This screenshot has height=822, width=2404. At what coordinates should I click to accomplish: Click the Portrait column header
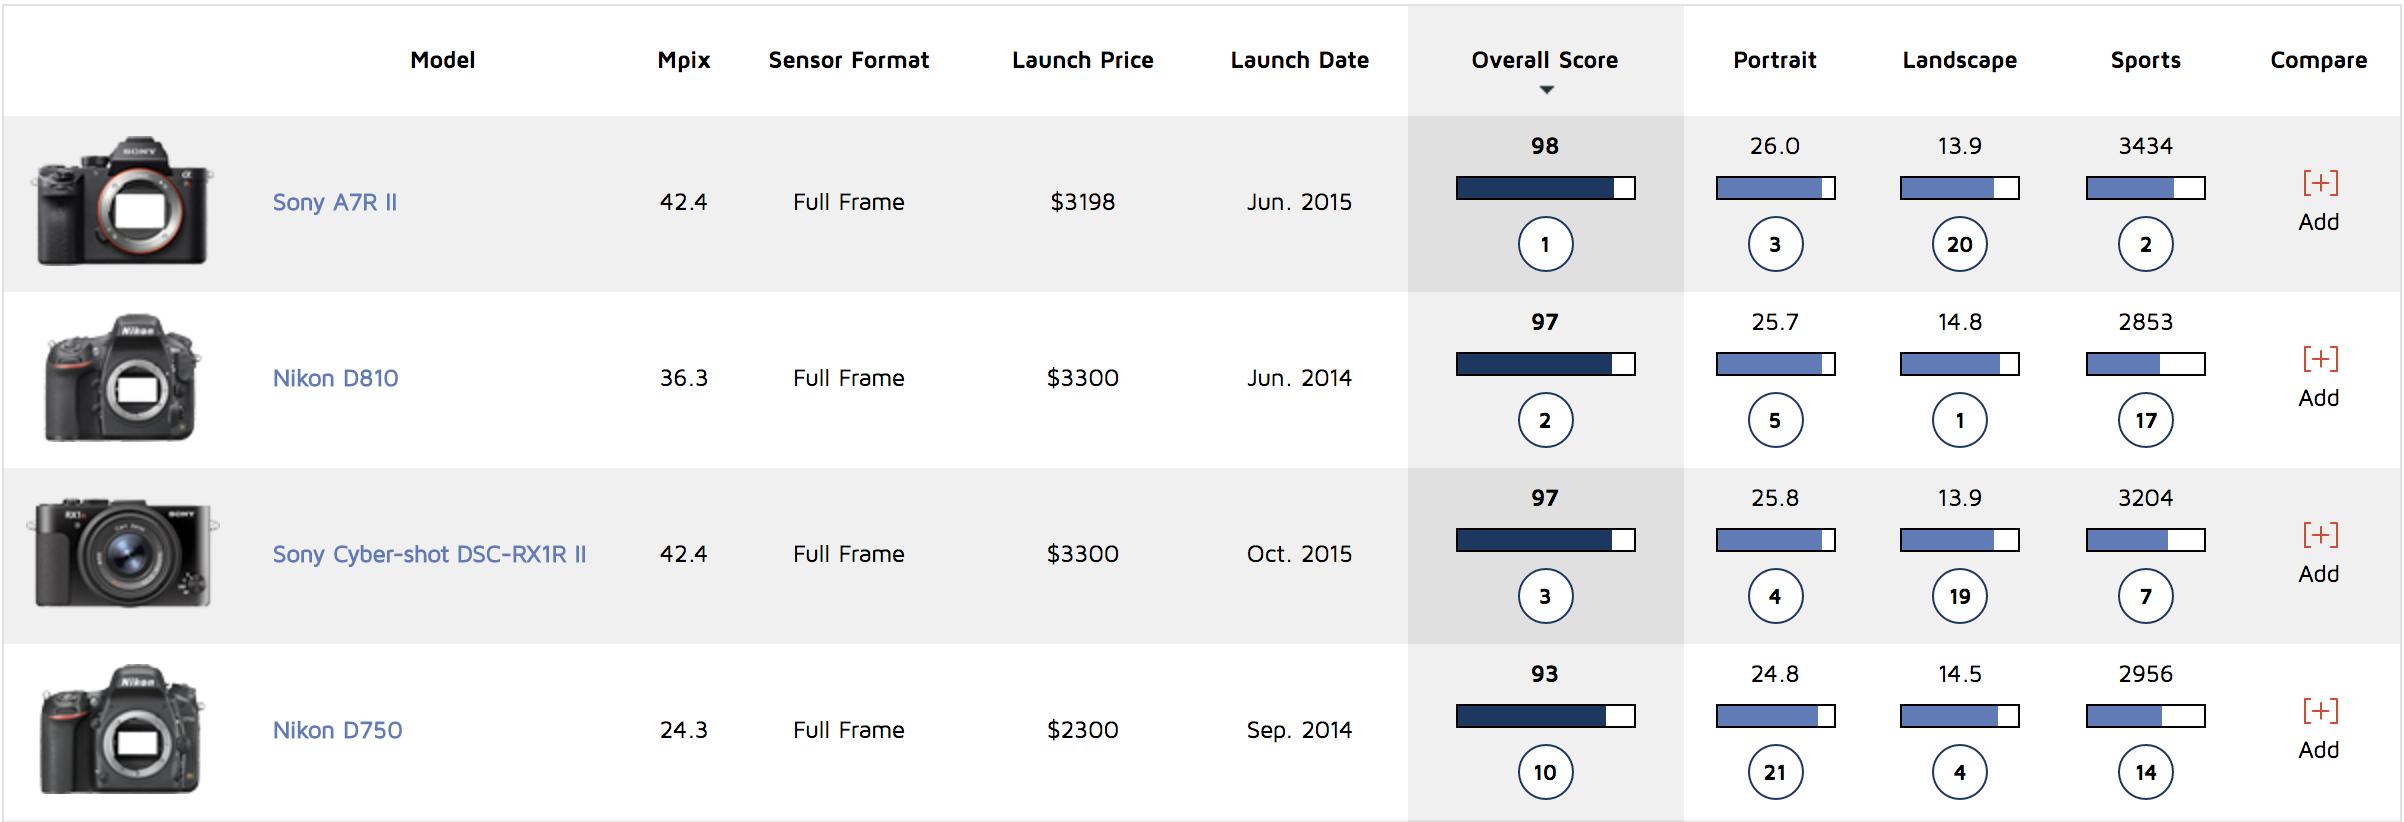(1774, 60)
